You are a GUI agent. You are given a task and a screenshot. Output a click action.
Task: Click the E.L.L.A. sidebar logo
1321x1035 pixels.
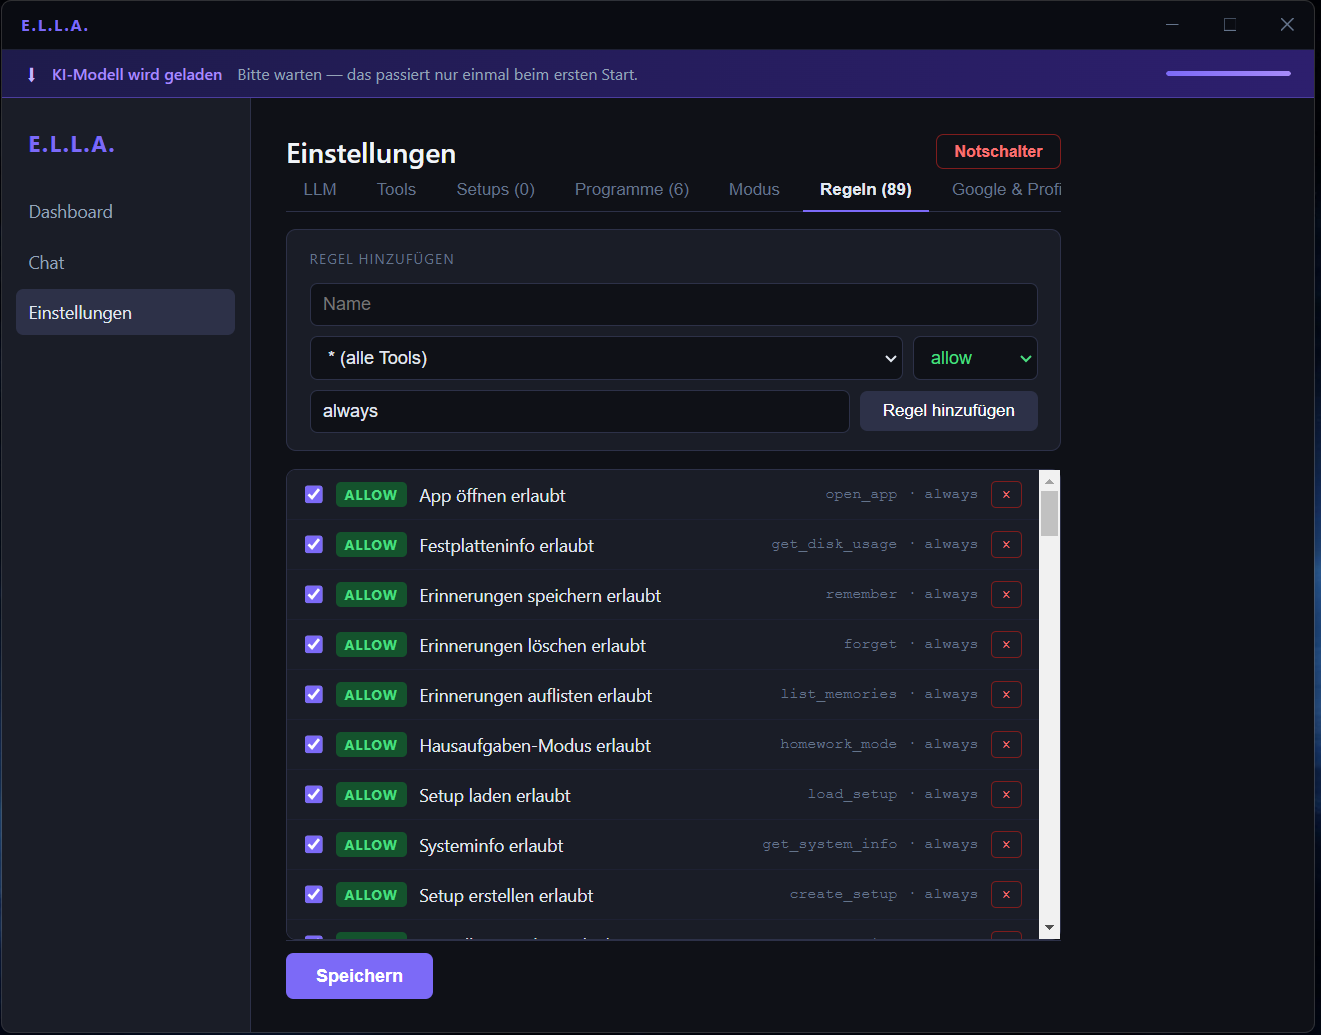point(72,144)
